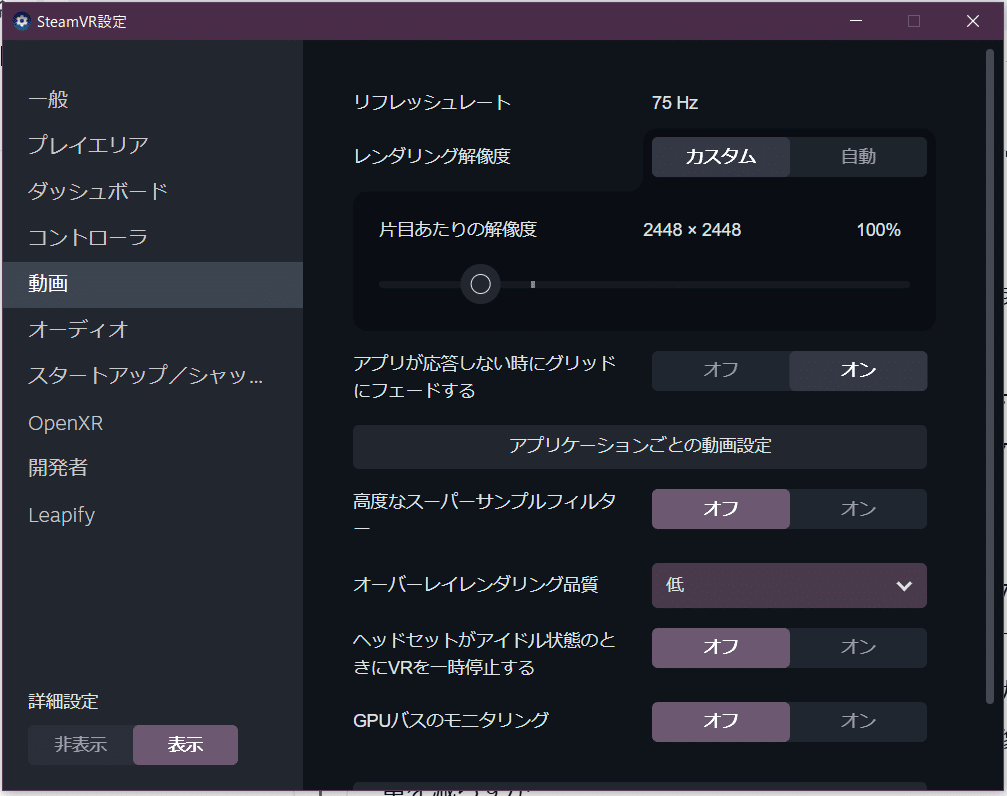Set 詳細設定 to 非表示
This screenshot has width=1007, height=796.
[x=80, y=745]
